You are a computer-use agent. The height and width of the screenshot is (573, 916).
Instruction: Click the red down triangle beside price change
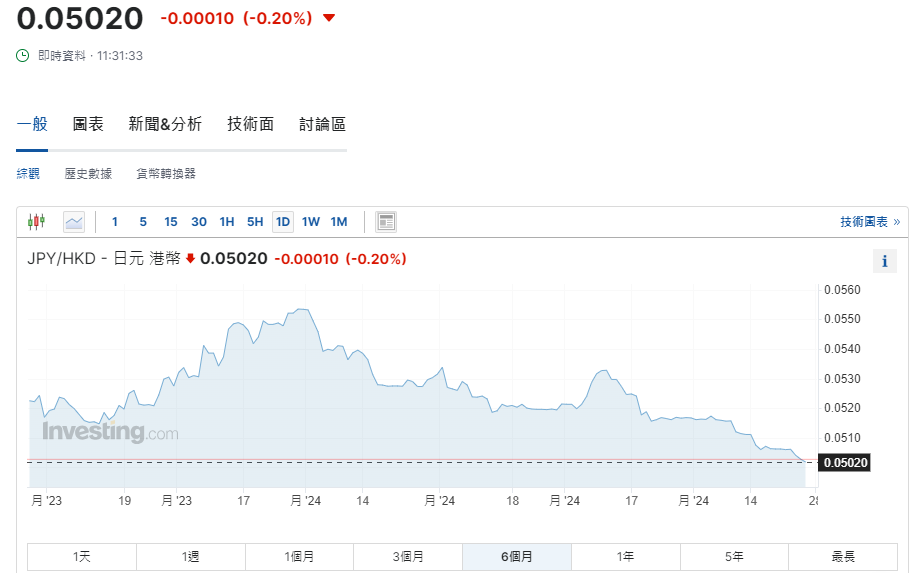(329, 18)
